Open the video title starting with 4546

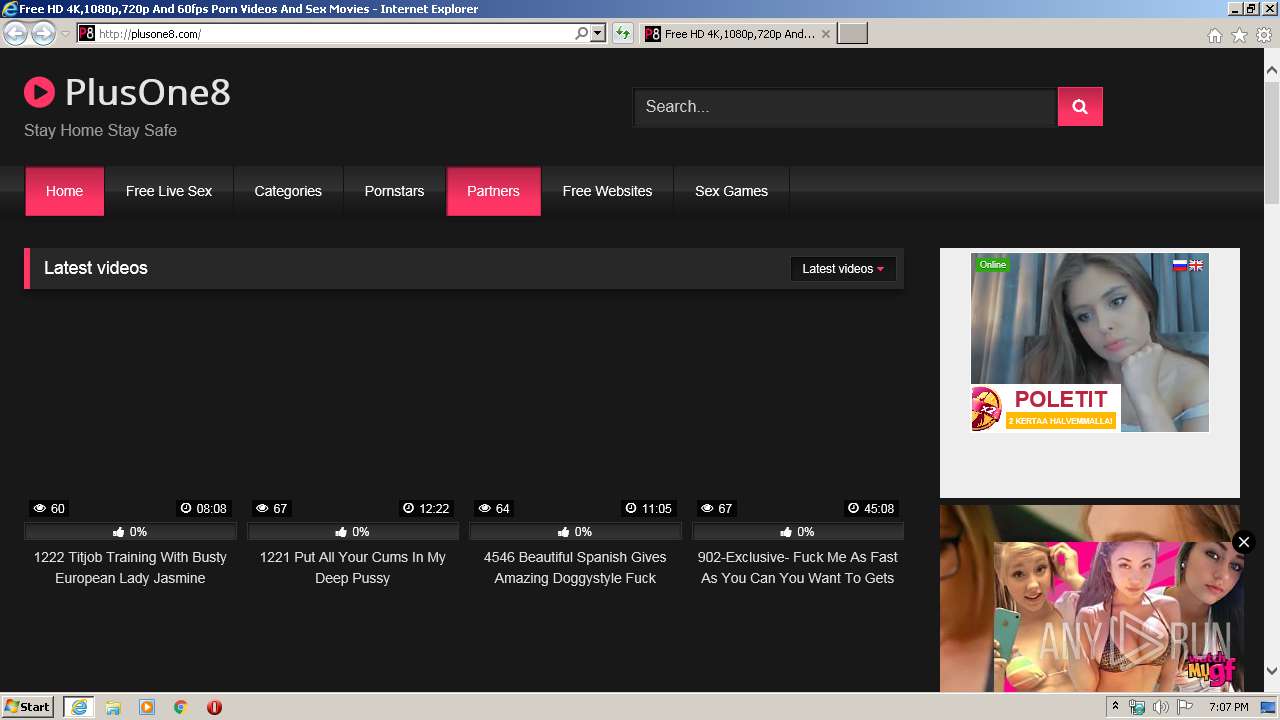click(575, 568)
